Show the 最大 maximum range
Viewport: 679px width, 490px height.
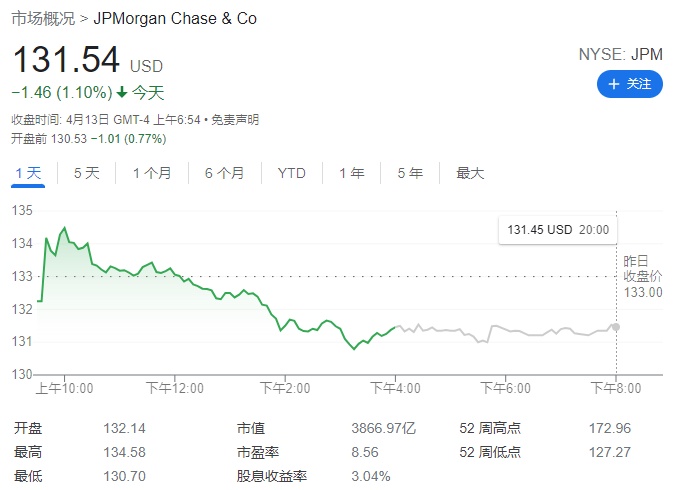(x=470, y=173)
